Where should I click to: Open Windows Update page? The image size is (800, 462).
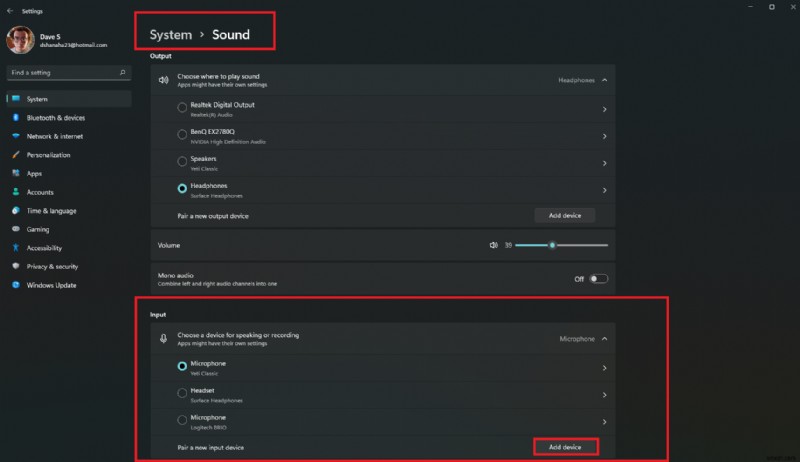(69, 285)
